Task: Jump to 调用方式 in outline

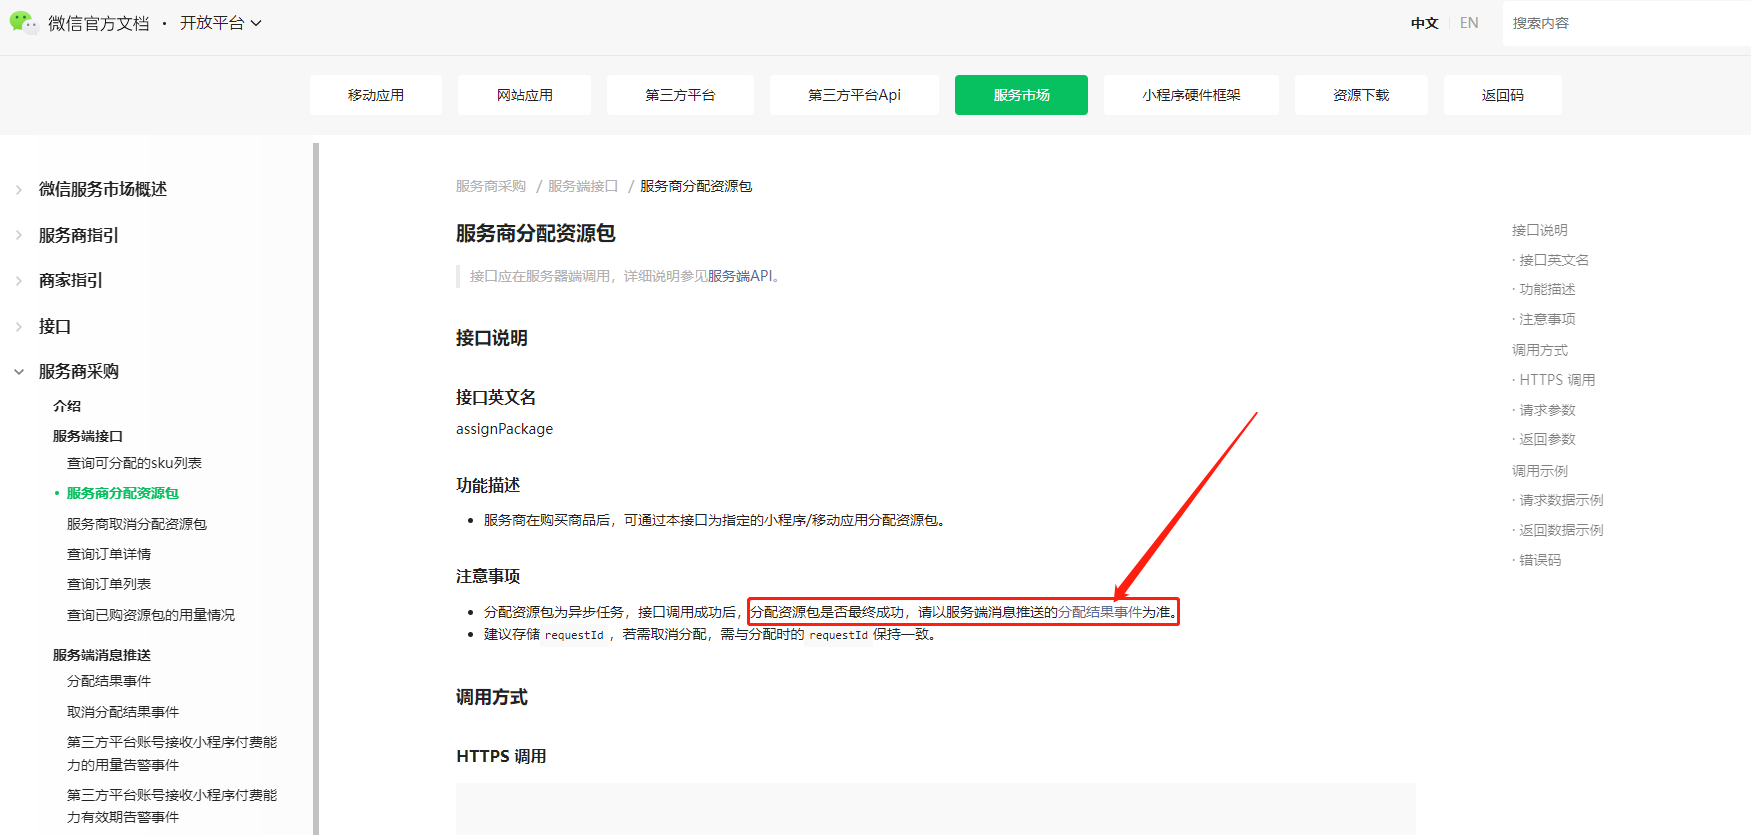Action: click(x=1540, y=350)
